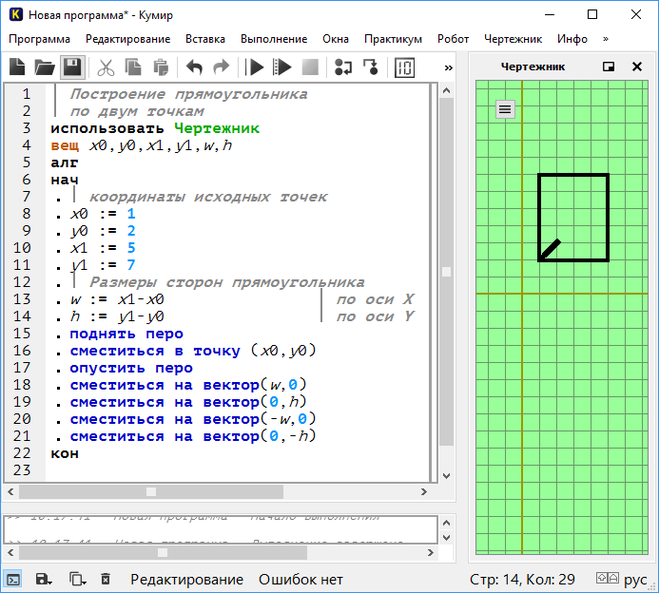The height and width of the screenshot is (593, 659).
Task: Undo the last edit
Action: [194, 67]
